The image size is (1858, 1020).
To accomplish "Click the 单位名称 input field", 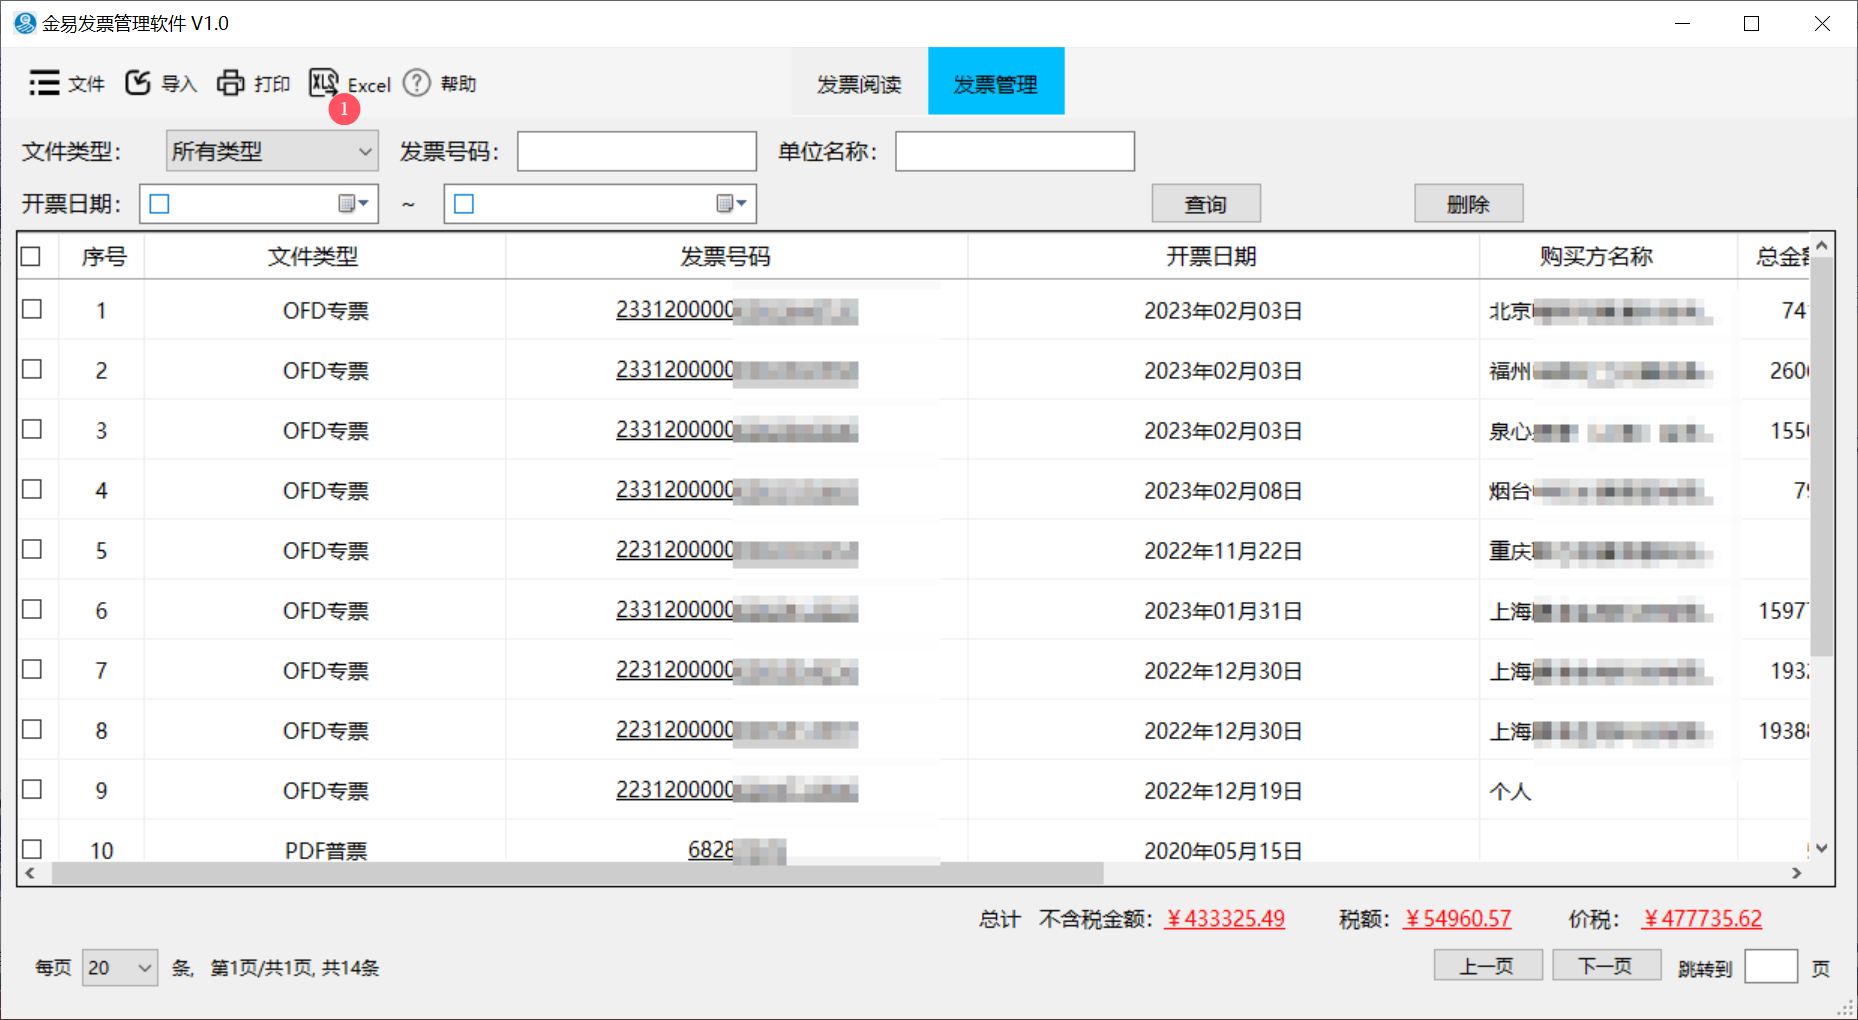I will coord(1015,151).
